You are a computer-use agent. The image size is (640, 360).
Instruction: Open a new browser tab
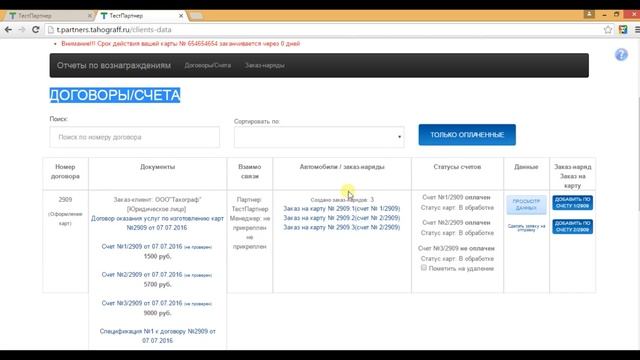196,16
